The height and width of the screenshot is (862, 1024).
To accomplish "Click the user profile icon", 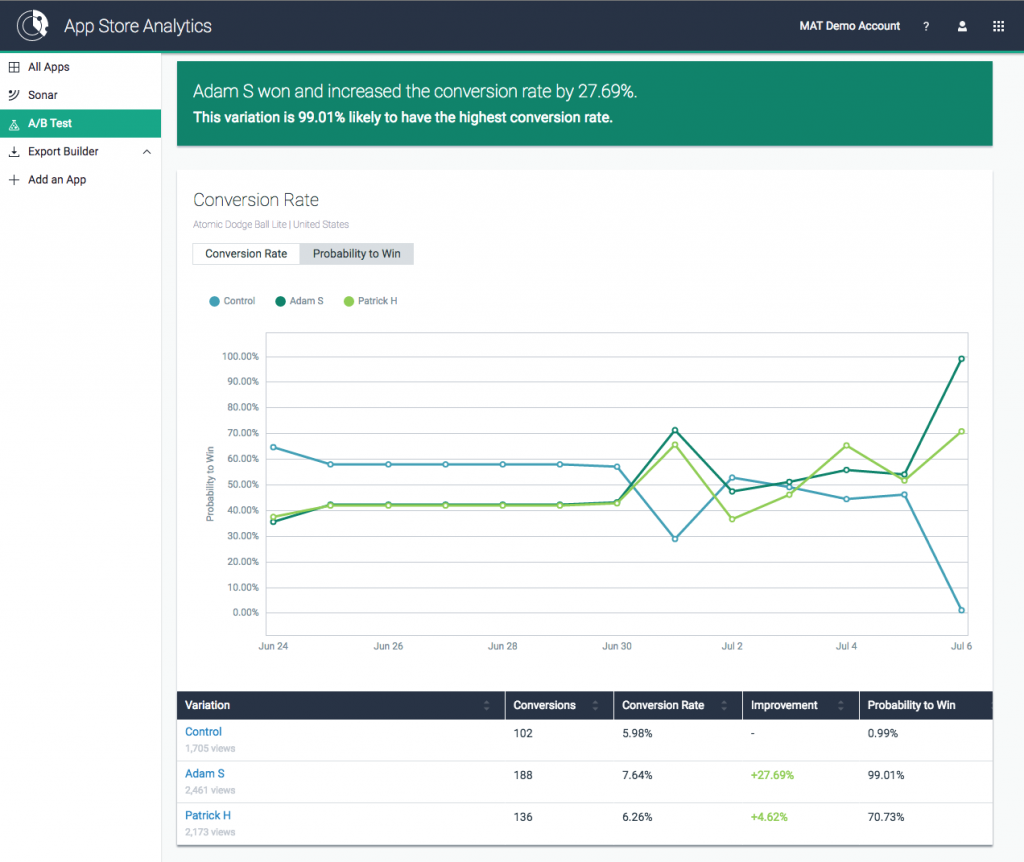I will click(962, 27).
